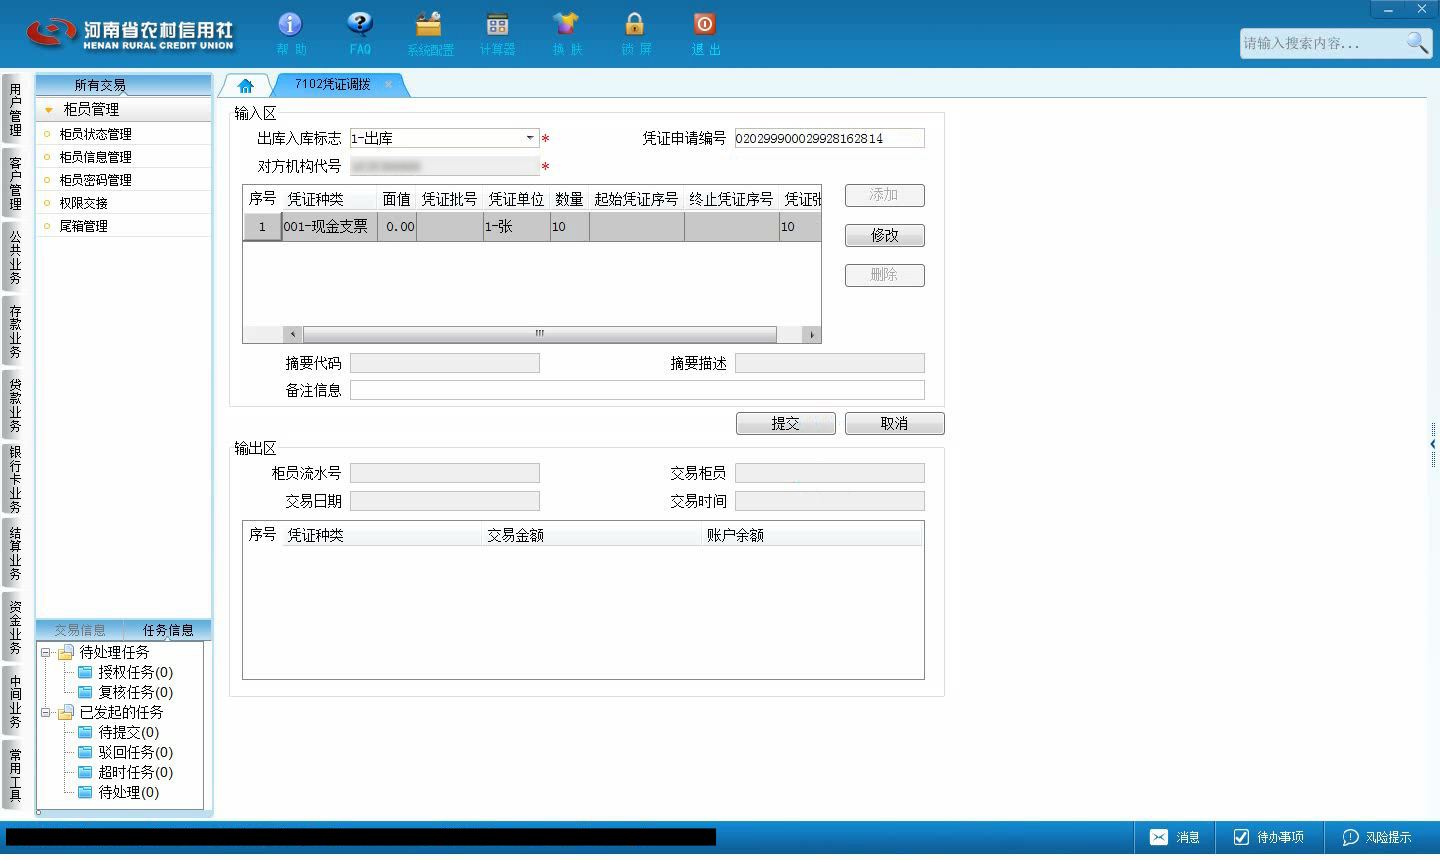Viewport: 1440px width, 860px height.
Task: Switch to 任务信息 tab
Action: click(168, 630)
